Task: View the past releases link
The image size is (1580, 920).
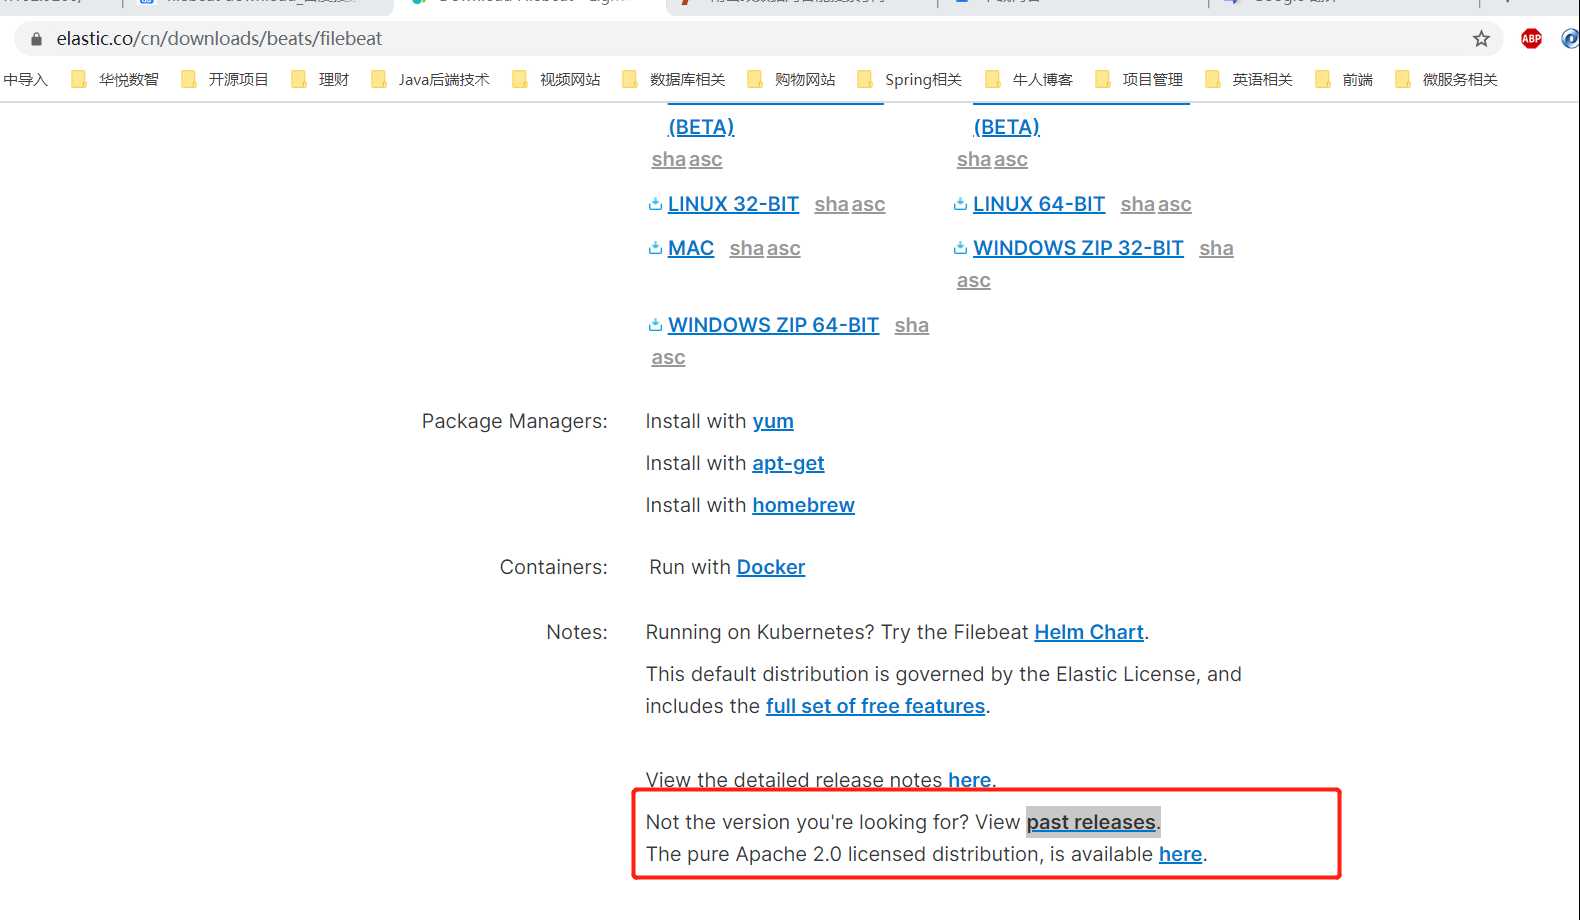Action: tap(1091, 823)
